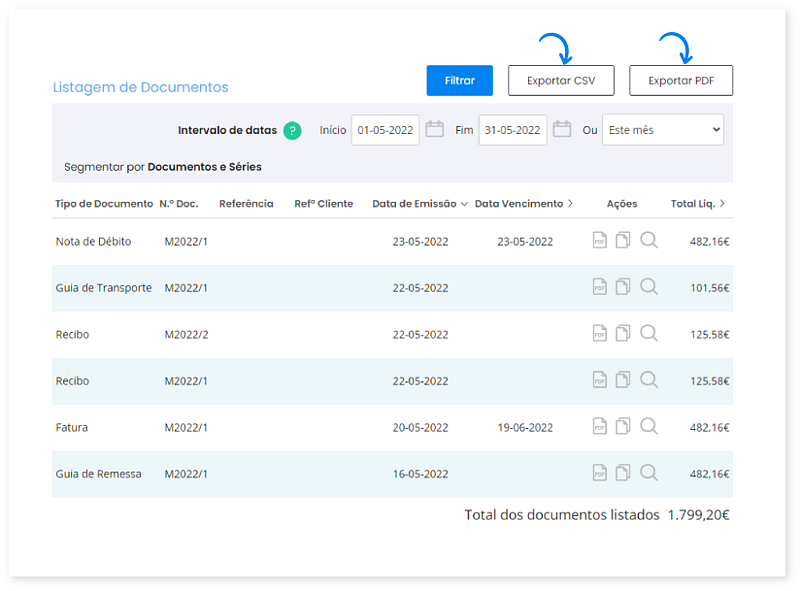Sort by Data de Emissão column arrow
Image resolution: width=800 pixels, height=591 pixels.
click(x=464, y=204)
